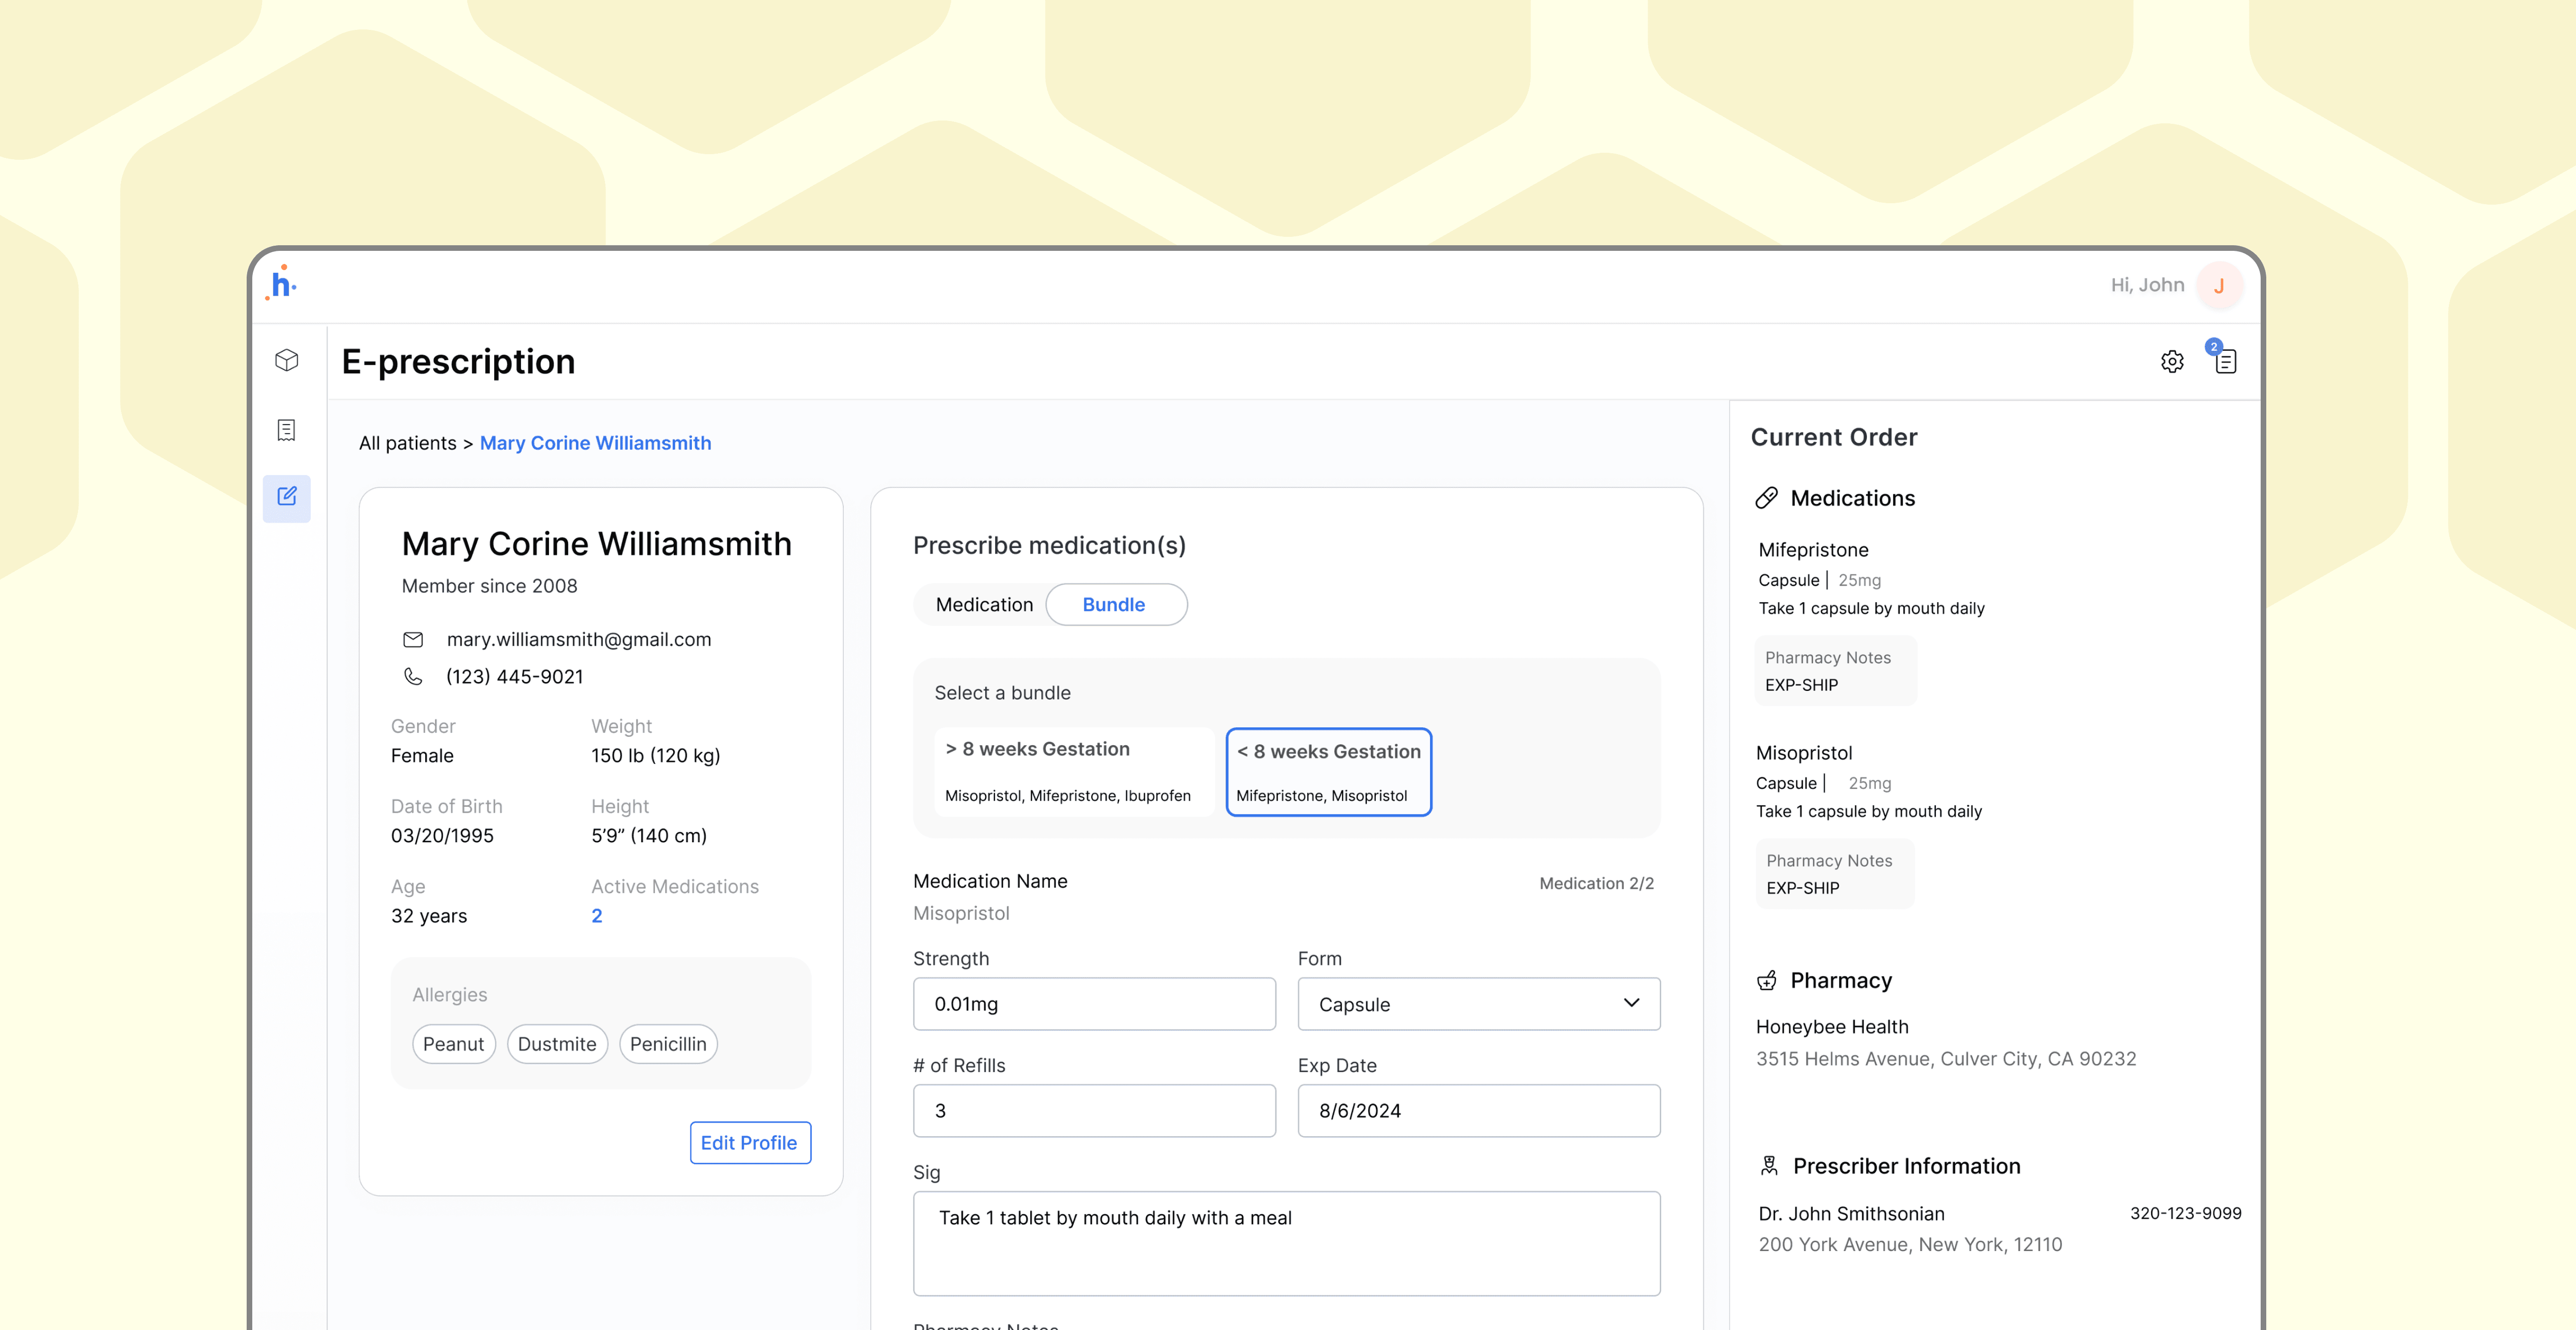This screenshot has height=1330, width=2576.
Task: Click the # of Refills field
Action: [x=1094, y=1111]
